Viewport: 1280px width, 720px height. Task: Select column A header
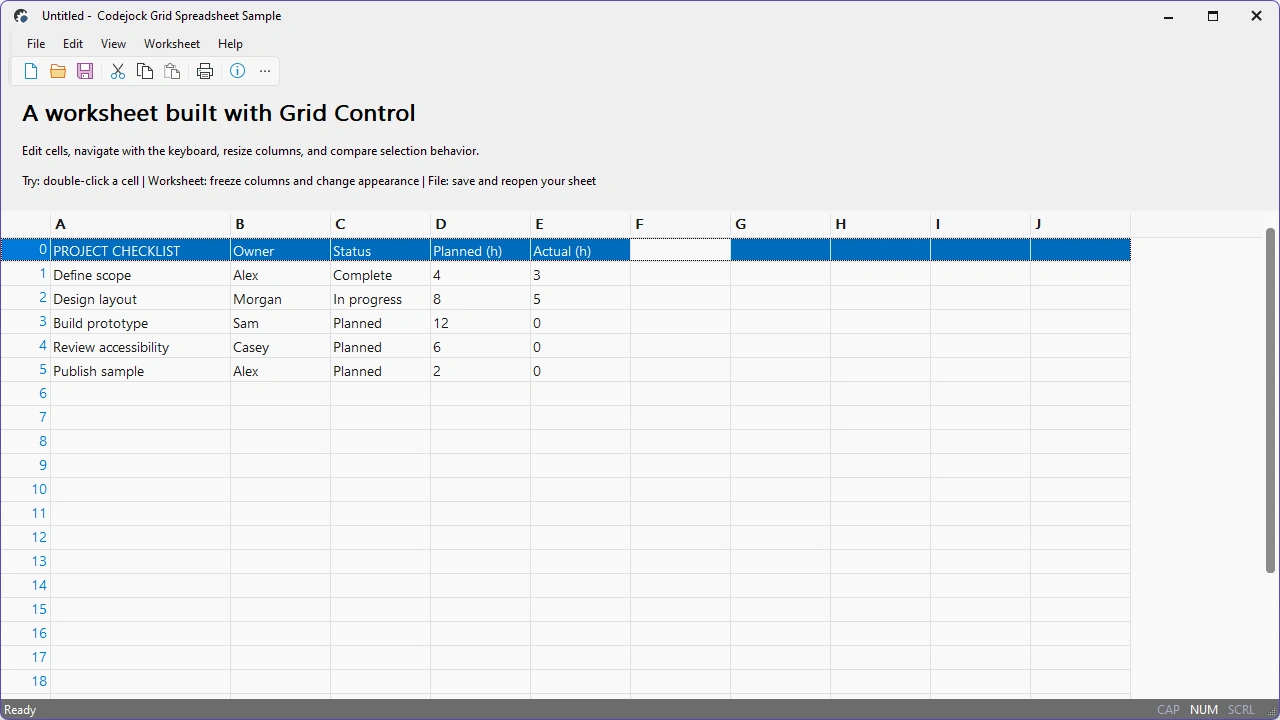[140, 224]
